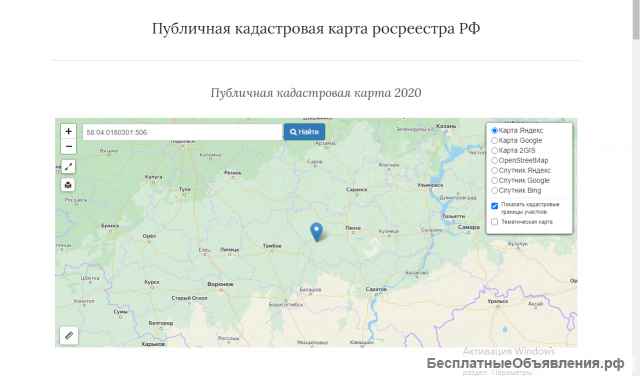Image resolution: width=640 pixels, height=376 pixels.
Task: Click the blue location pin marker
Action: [x=317, y=232]
